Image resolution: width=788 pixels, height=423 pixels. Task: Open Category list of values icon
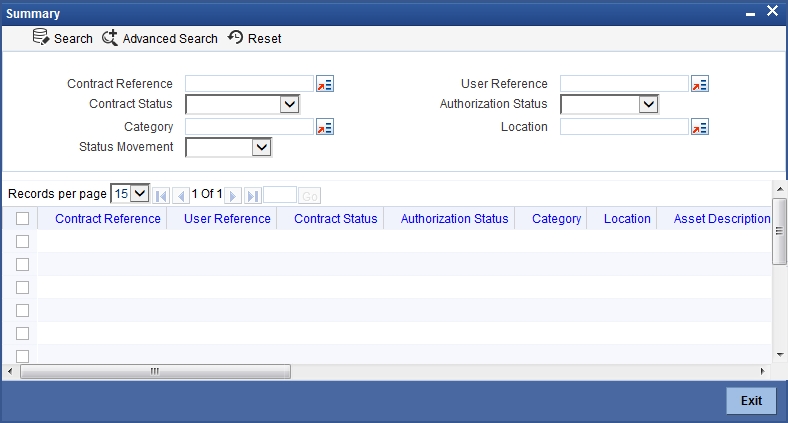pyautogui.click(x=325, y=127)
